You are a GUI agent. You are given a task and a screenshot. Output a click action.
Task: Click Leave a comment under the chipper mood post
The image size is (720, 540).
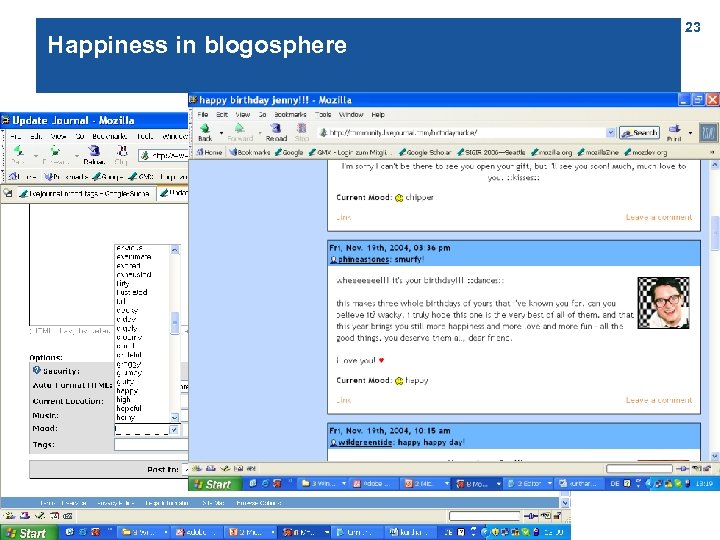pyautogui.click(x=659, y=217)
